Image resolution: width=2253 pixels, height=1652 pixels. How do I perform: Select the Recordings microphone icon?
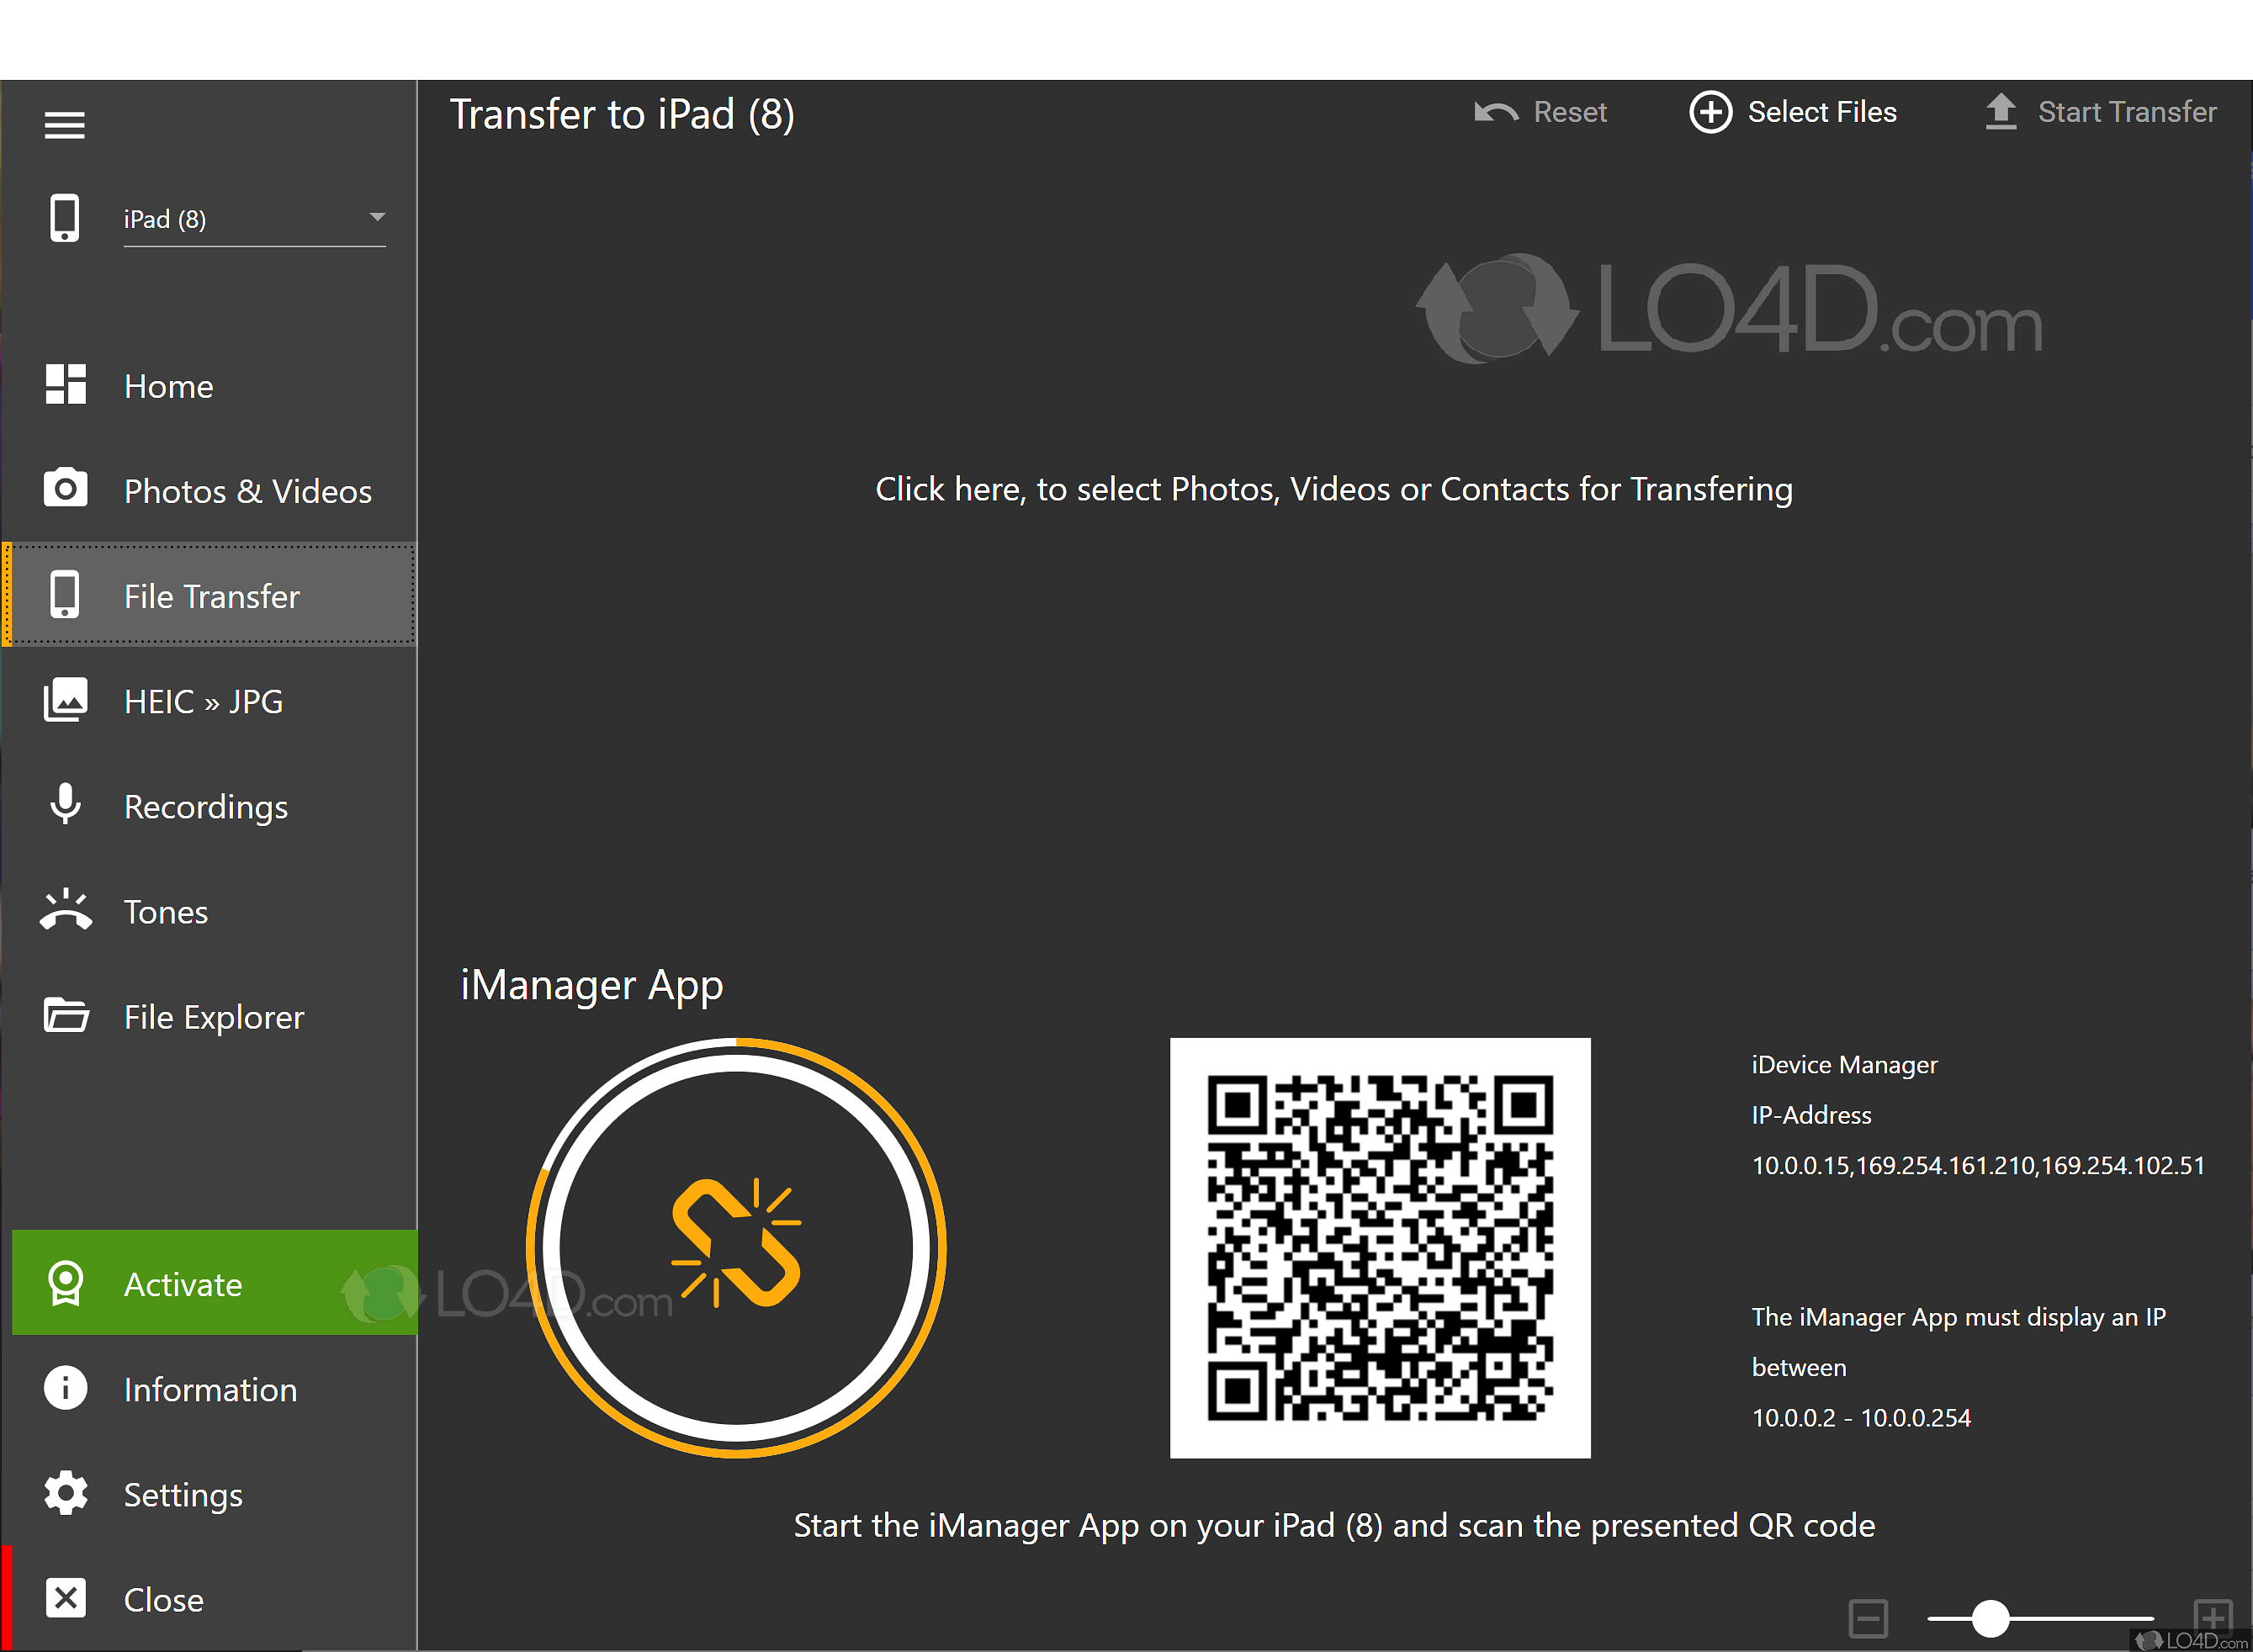[x=65, y=805]
